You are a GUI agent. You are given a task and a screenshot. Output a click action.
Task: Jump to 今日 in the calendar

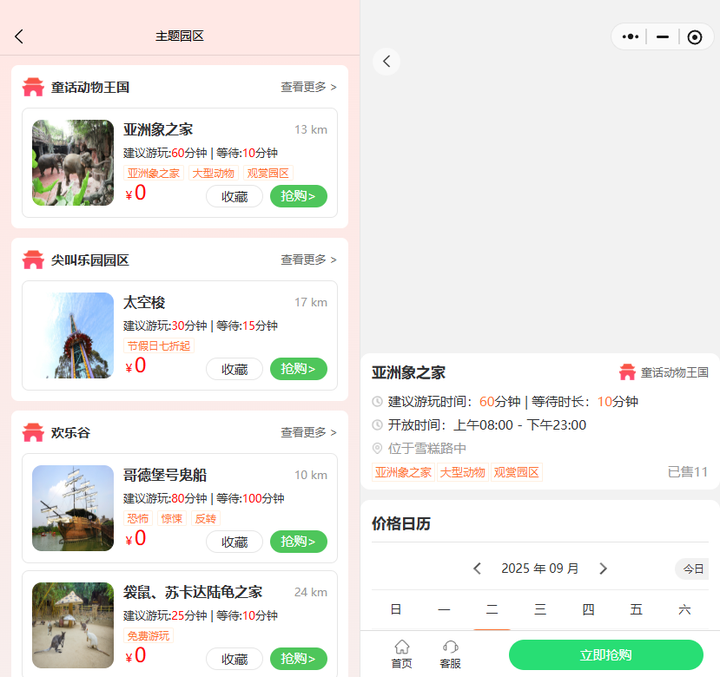(692, 569)
